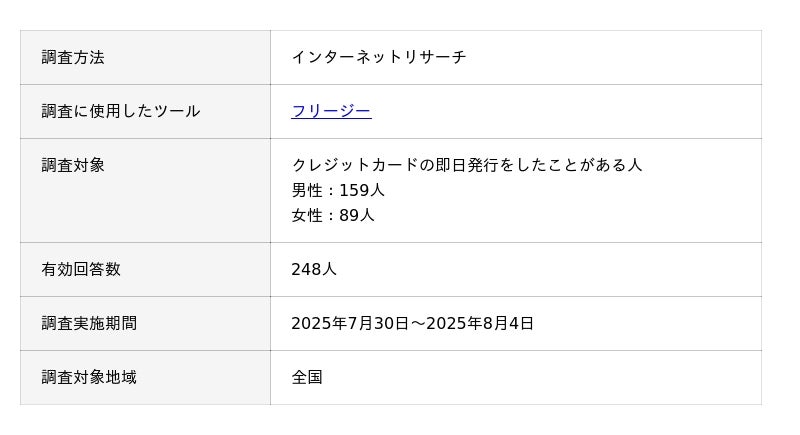Image resolution: width=800 pixels, height=435 pixels.
Task: Open the フリージー link
Action: click(x=331, y=111)
